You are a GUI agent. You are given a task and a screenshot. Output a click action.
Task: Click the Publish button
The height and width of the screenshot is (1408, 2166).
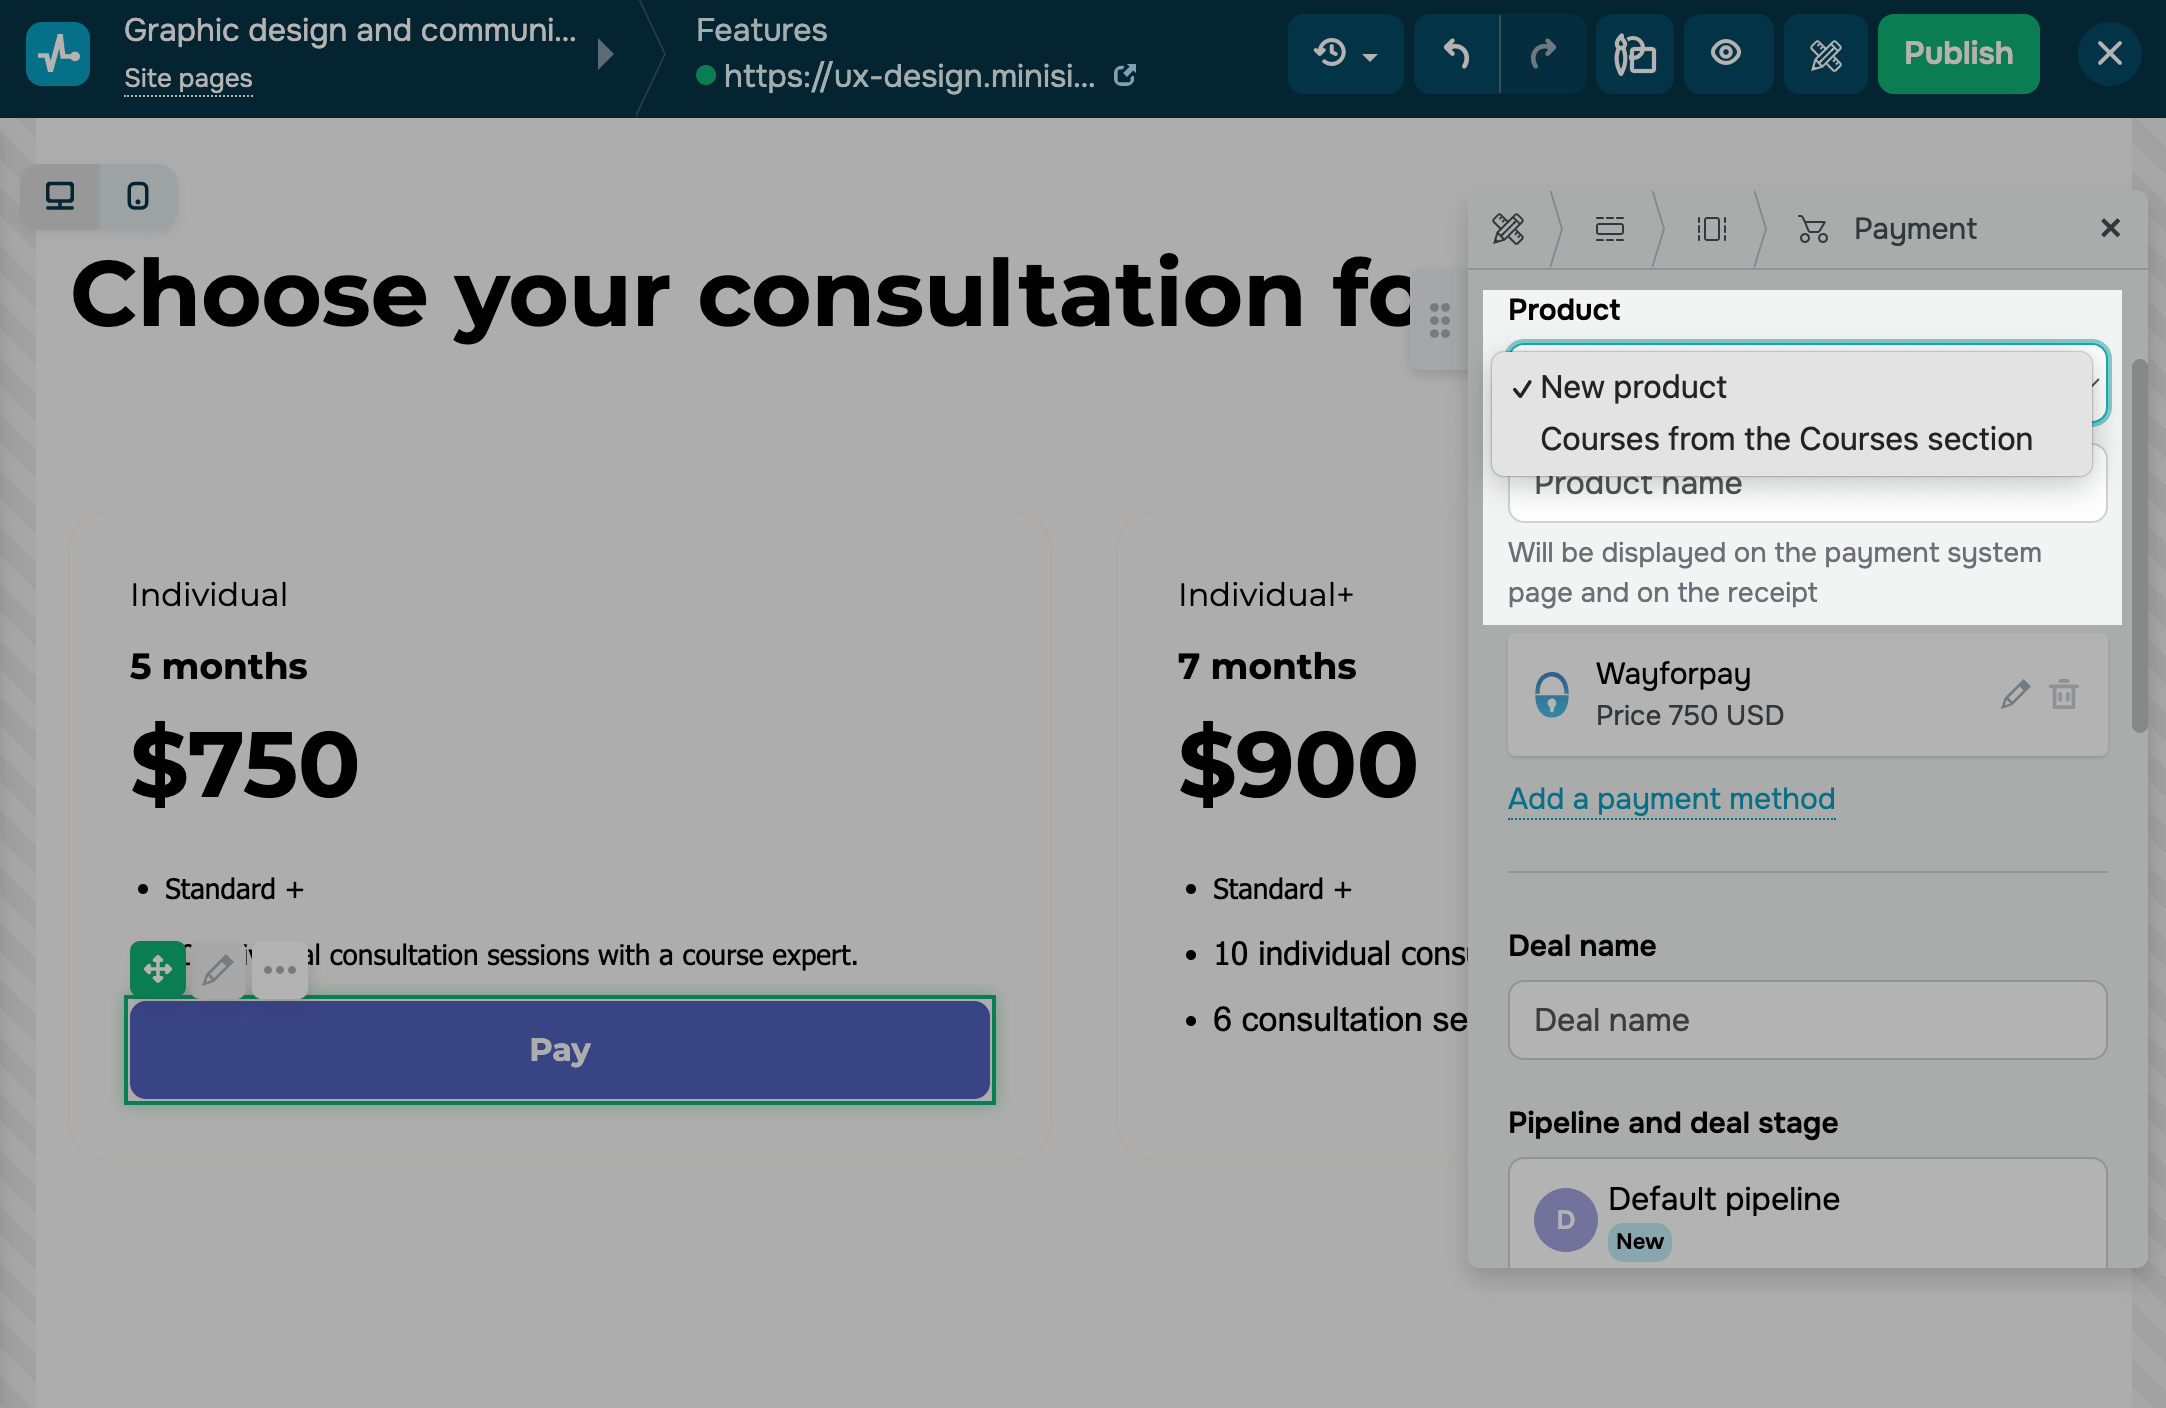(x=1958, y=54)
